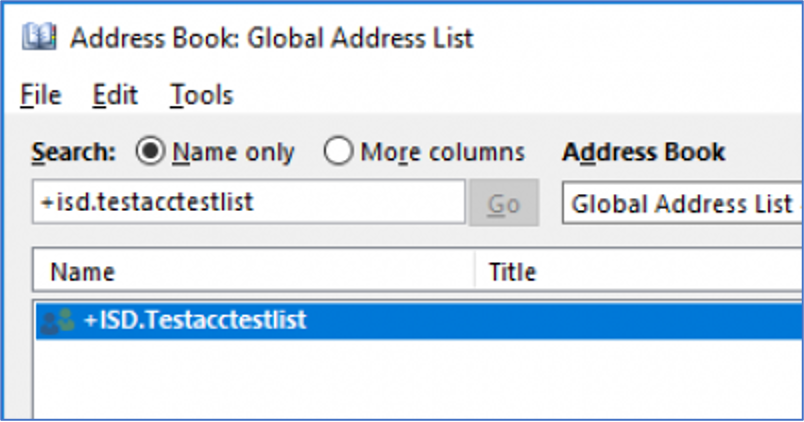Sort by the Name column header
This screenshot has height=422, width=804.
tap(254, 271)
